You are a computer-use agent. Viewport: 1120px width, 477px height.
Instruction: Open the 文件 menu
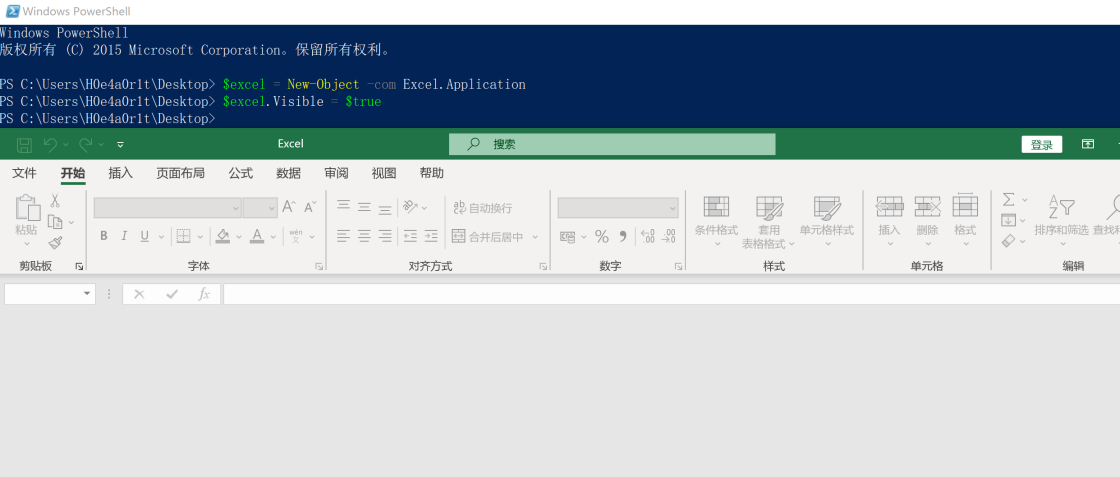coord(24,174)
